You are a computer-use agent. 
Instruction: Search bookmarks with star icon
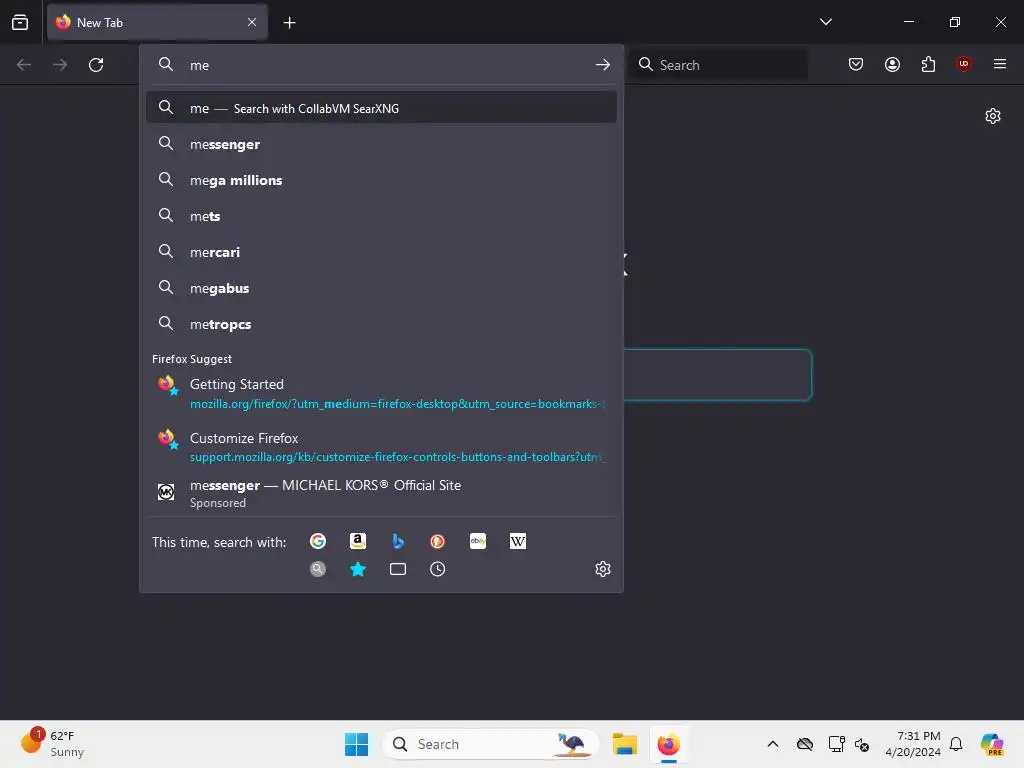(358, 569)
